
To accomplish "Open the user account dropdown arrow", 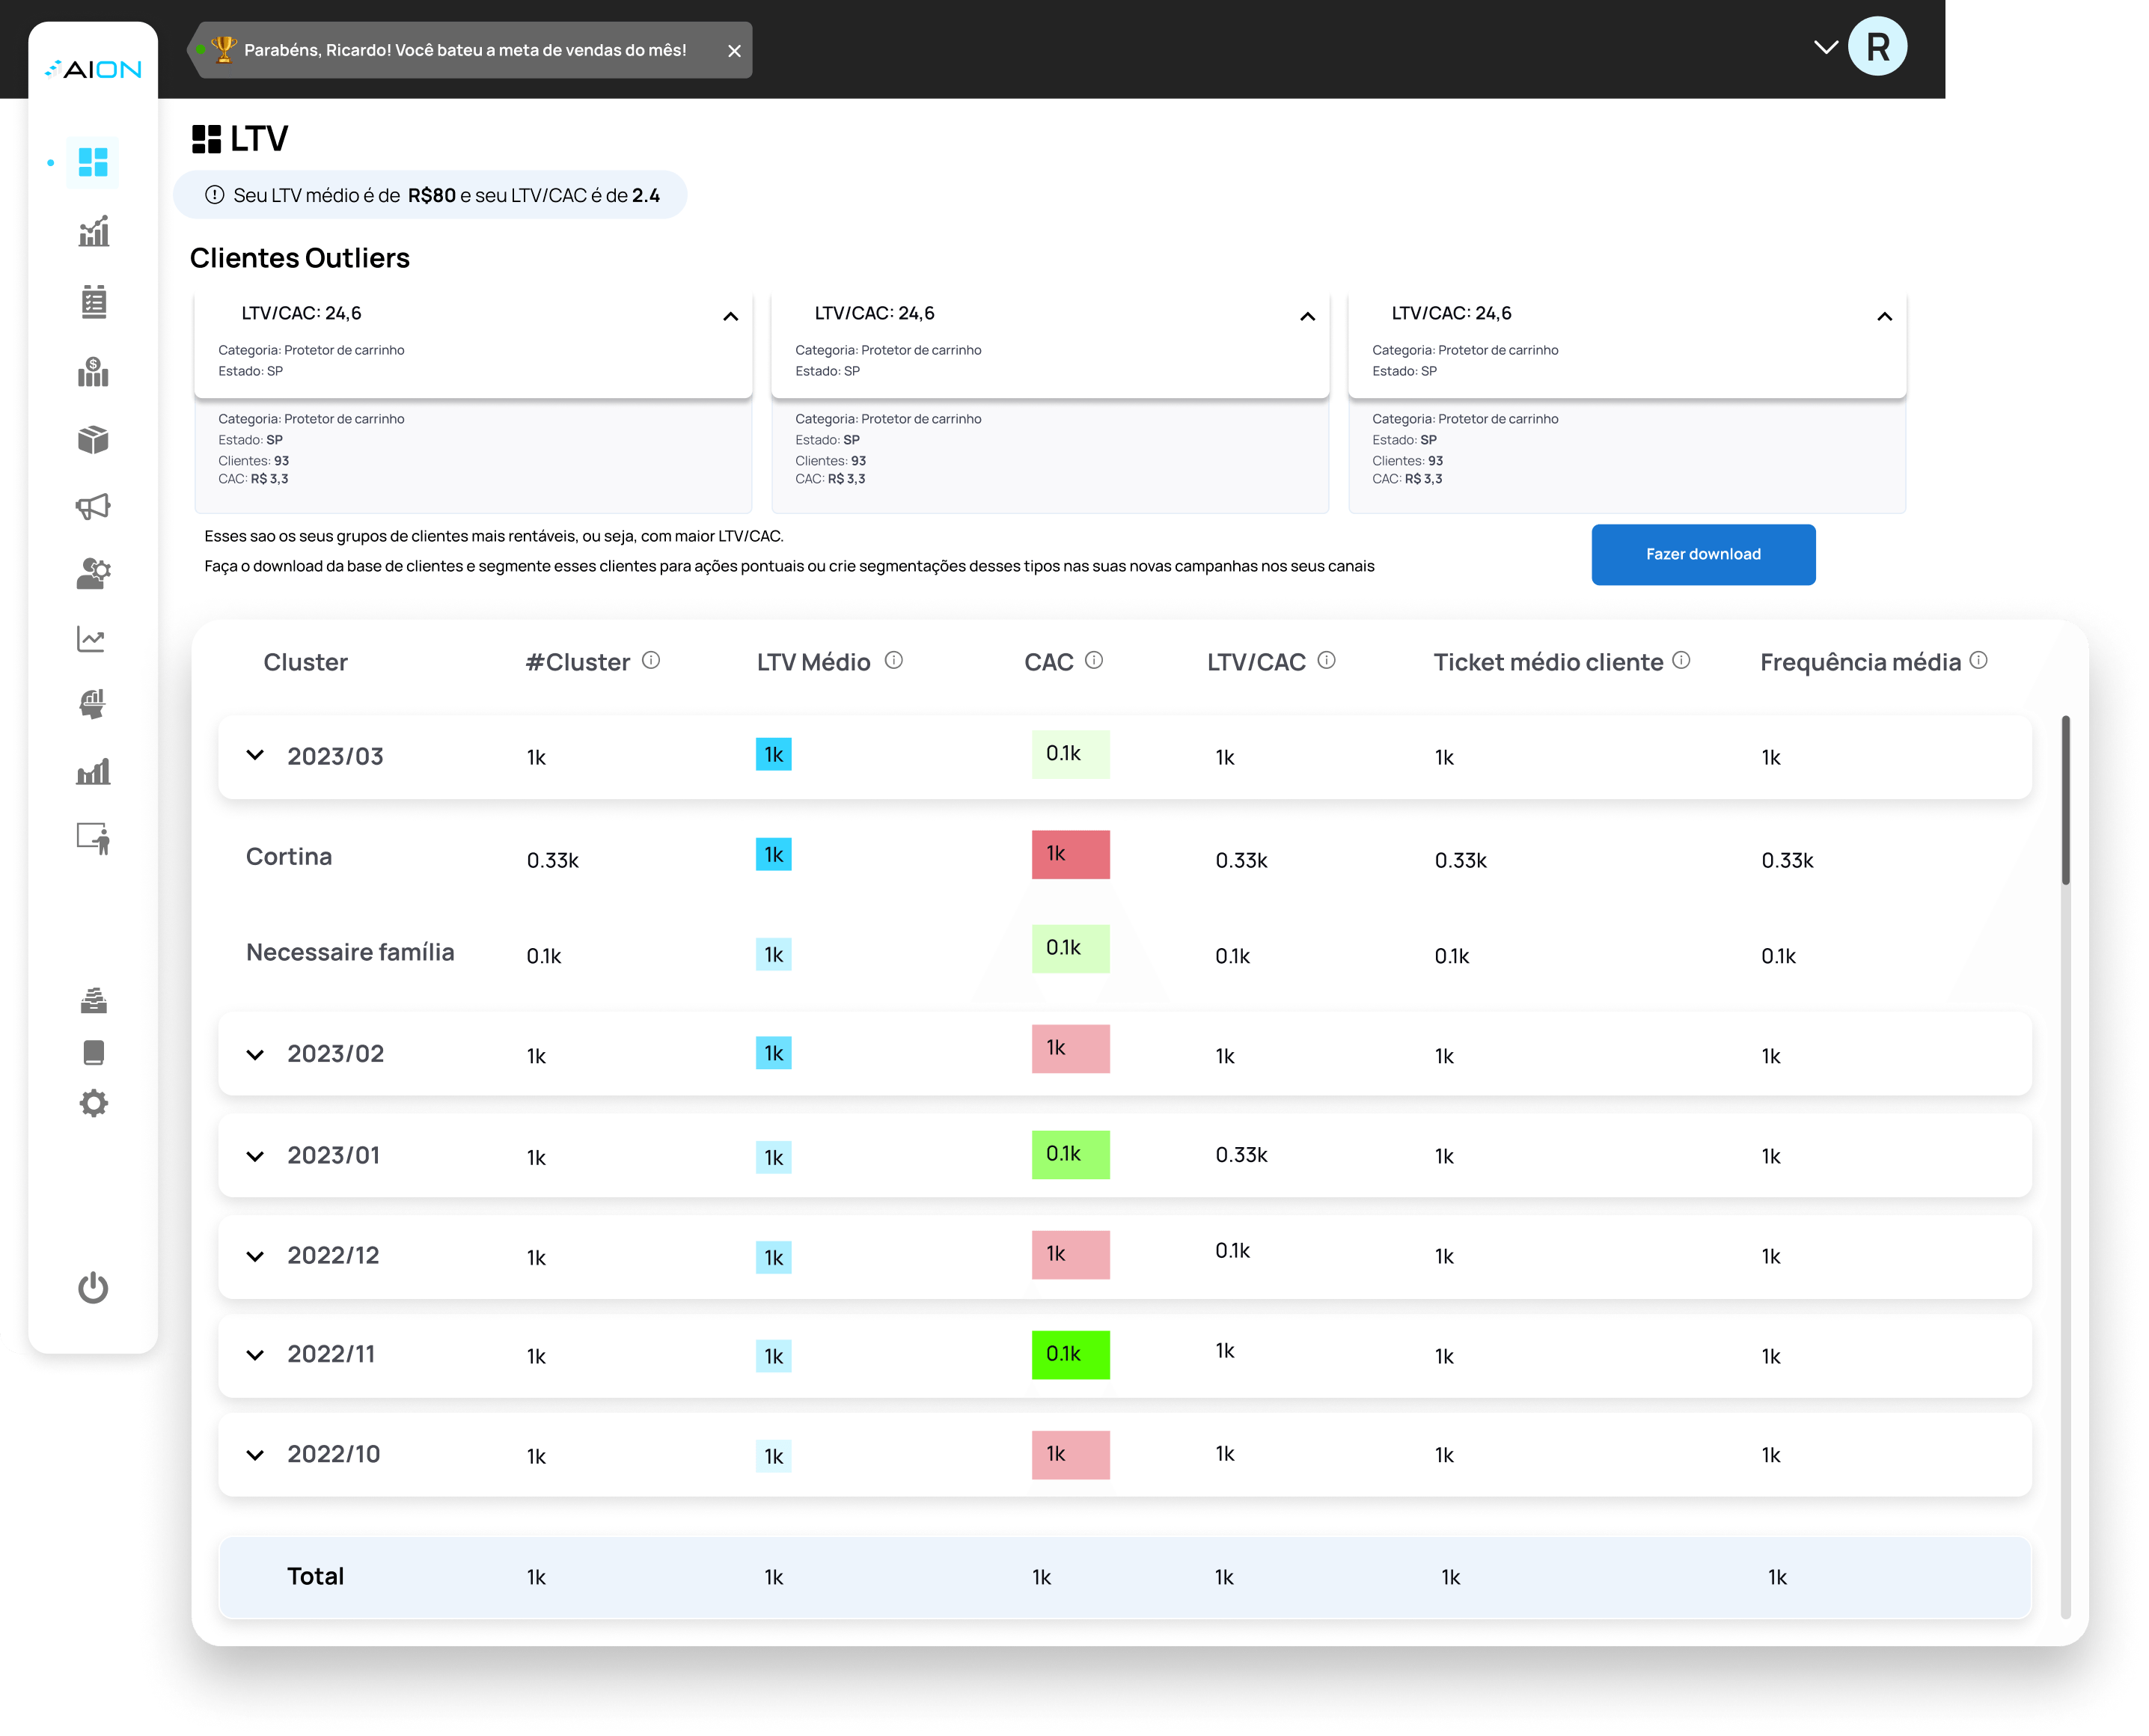I will tap(1827, 46).
